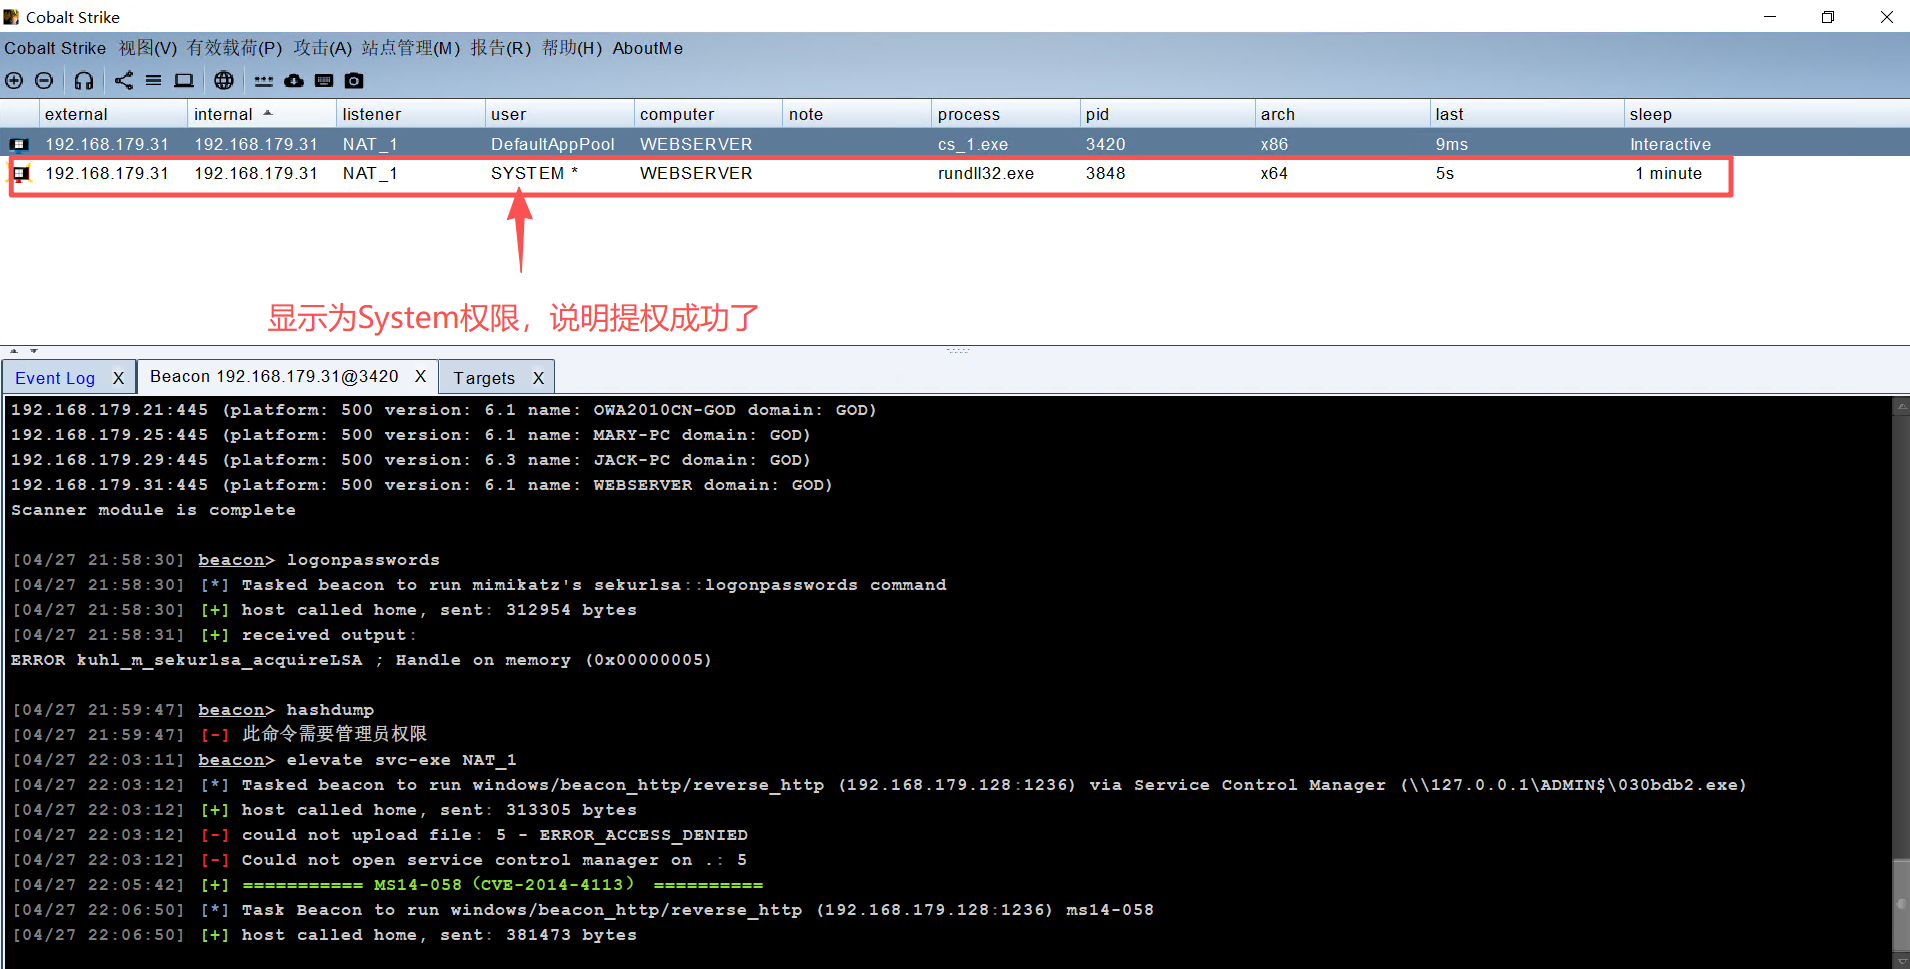Sort sessions by note column
This screenshot has height=969, width=1910.
point(856,114)
